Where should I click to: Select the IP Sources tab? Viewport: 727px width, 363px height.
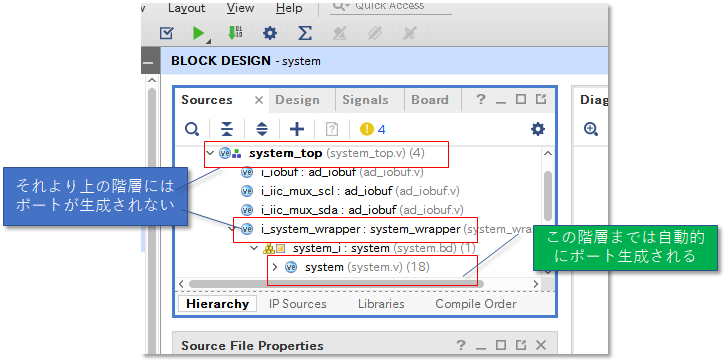(298, 304)
